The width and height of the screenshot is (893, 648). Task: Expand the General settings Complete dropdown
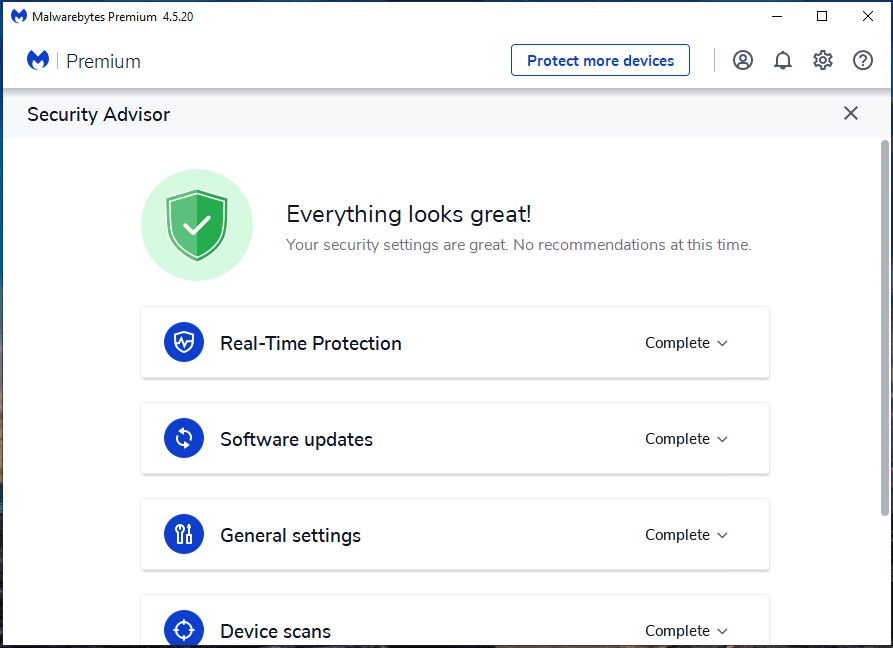tap(686, 534)
